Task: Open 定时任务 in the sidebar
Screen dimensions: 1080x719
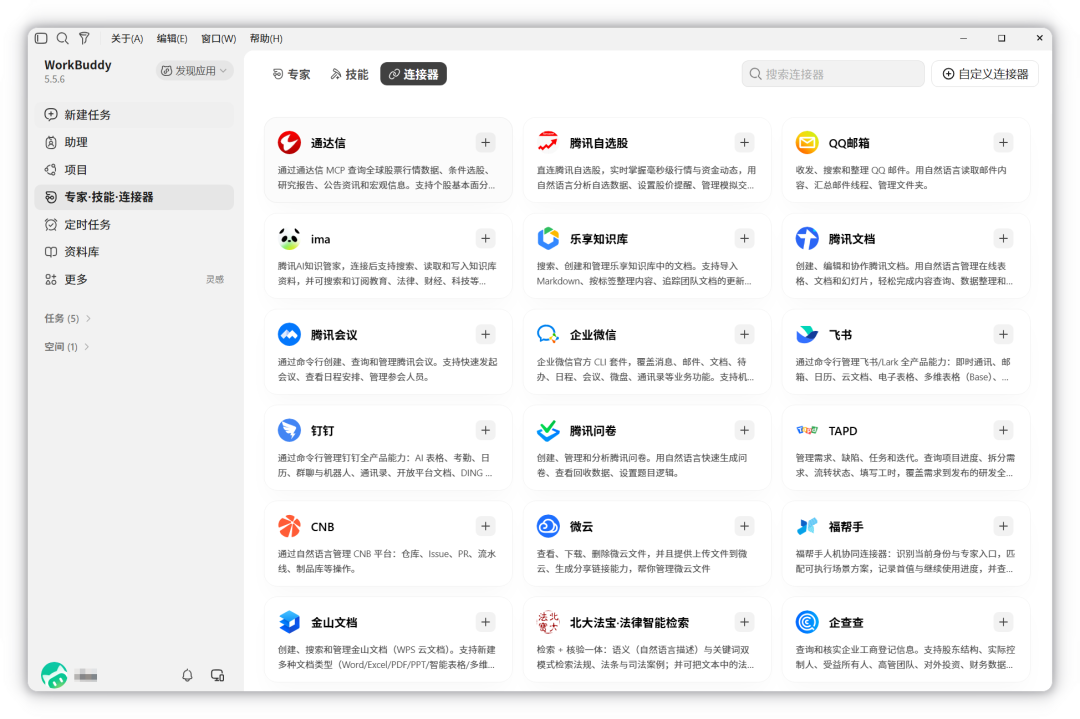Action: pos(134,225)
